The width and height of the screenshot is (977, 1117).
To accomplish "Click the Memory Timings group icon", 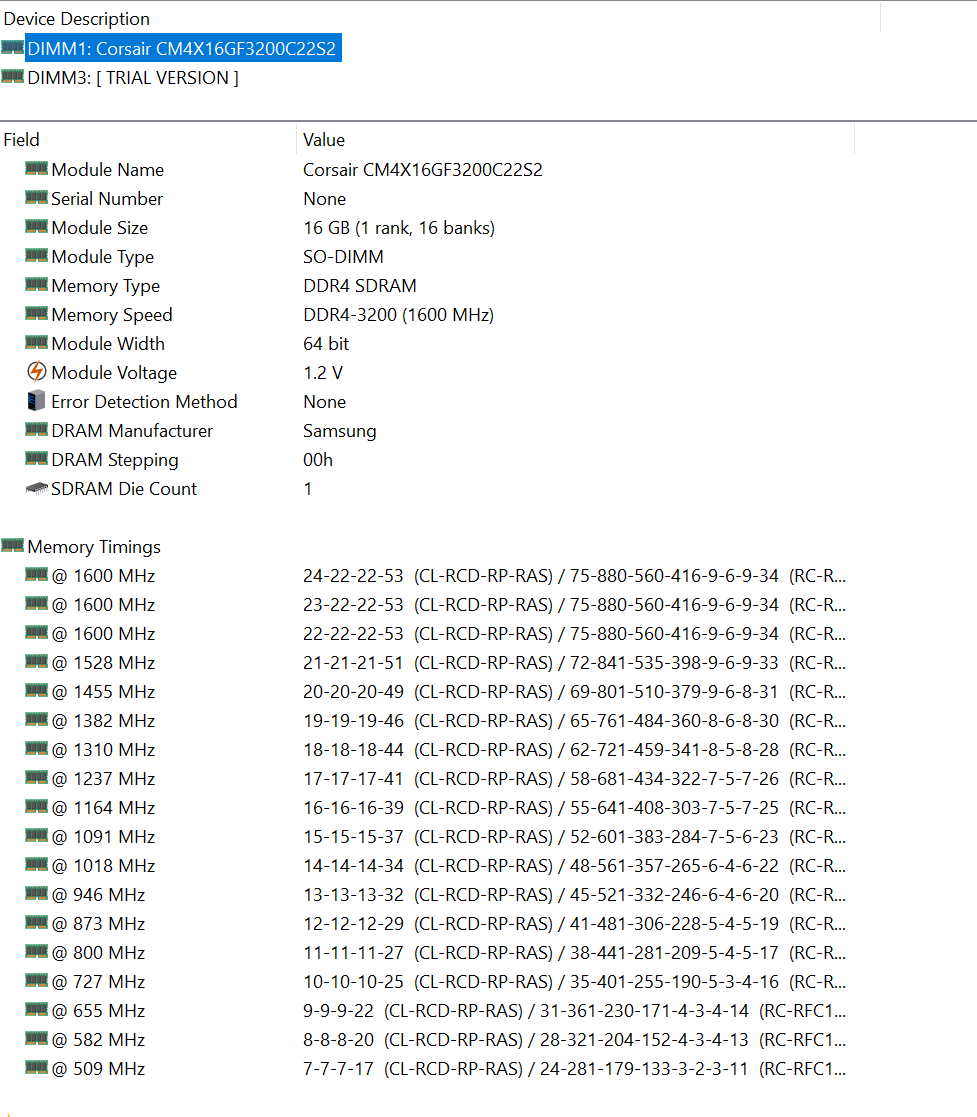I will point(12,546).
